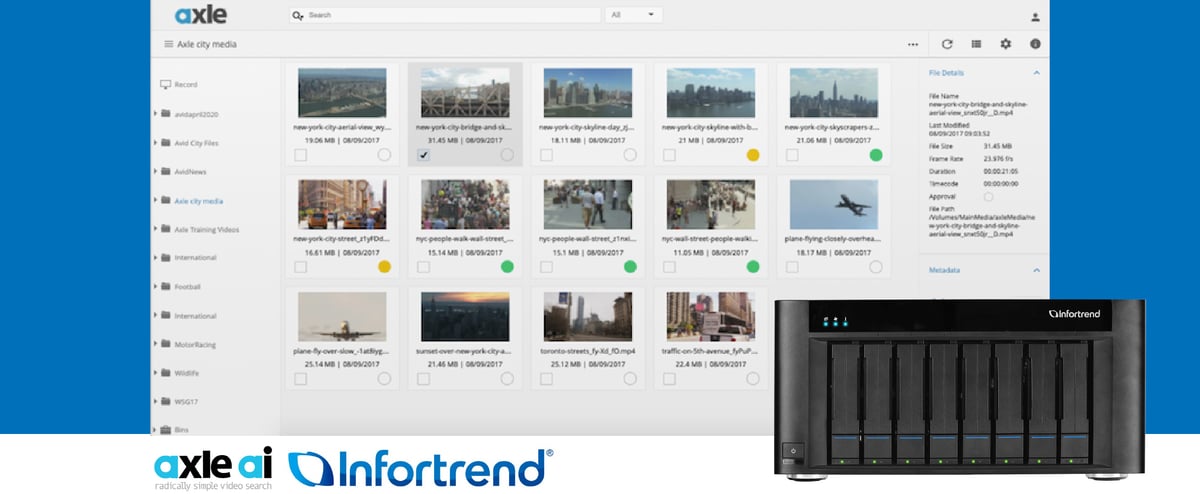
Task: Tick checkbox for new-york-city-skyscrapers clip
Action: click(792, 155)
